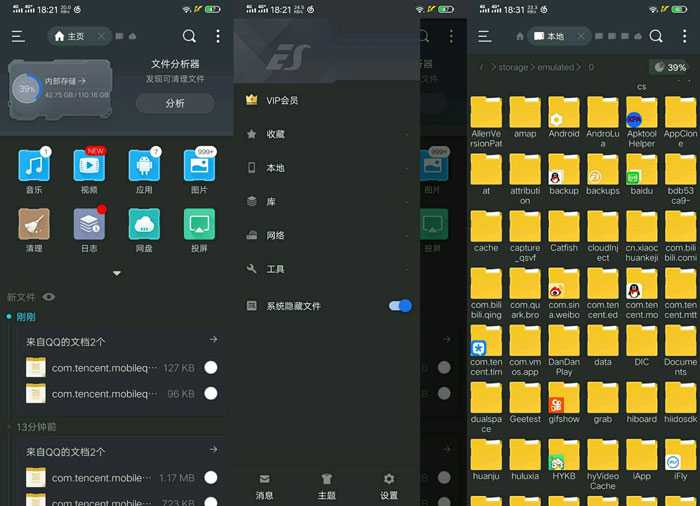Screen dimensions: 700x506
Task: Select the 127 KB com.tencent.mobileq file
Action: (x=211, y=368)
